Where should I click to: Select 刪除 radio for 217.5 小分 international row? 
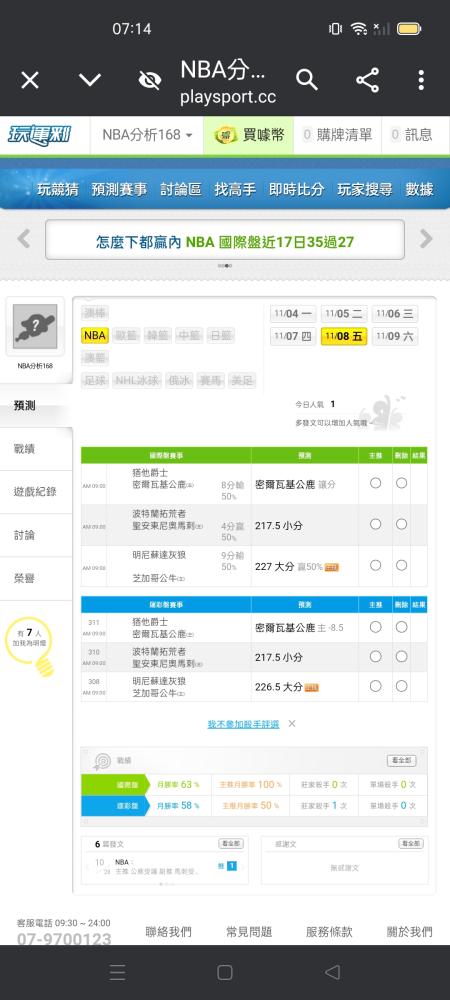click(x=402, y=524)
